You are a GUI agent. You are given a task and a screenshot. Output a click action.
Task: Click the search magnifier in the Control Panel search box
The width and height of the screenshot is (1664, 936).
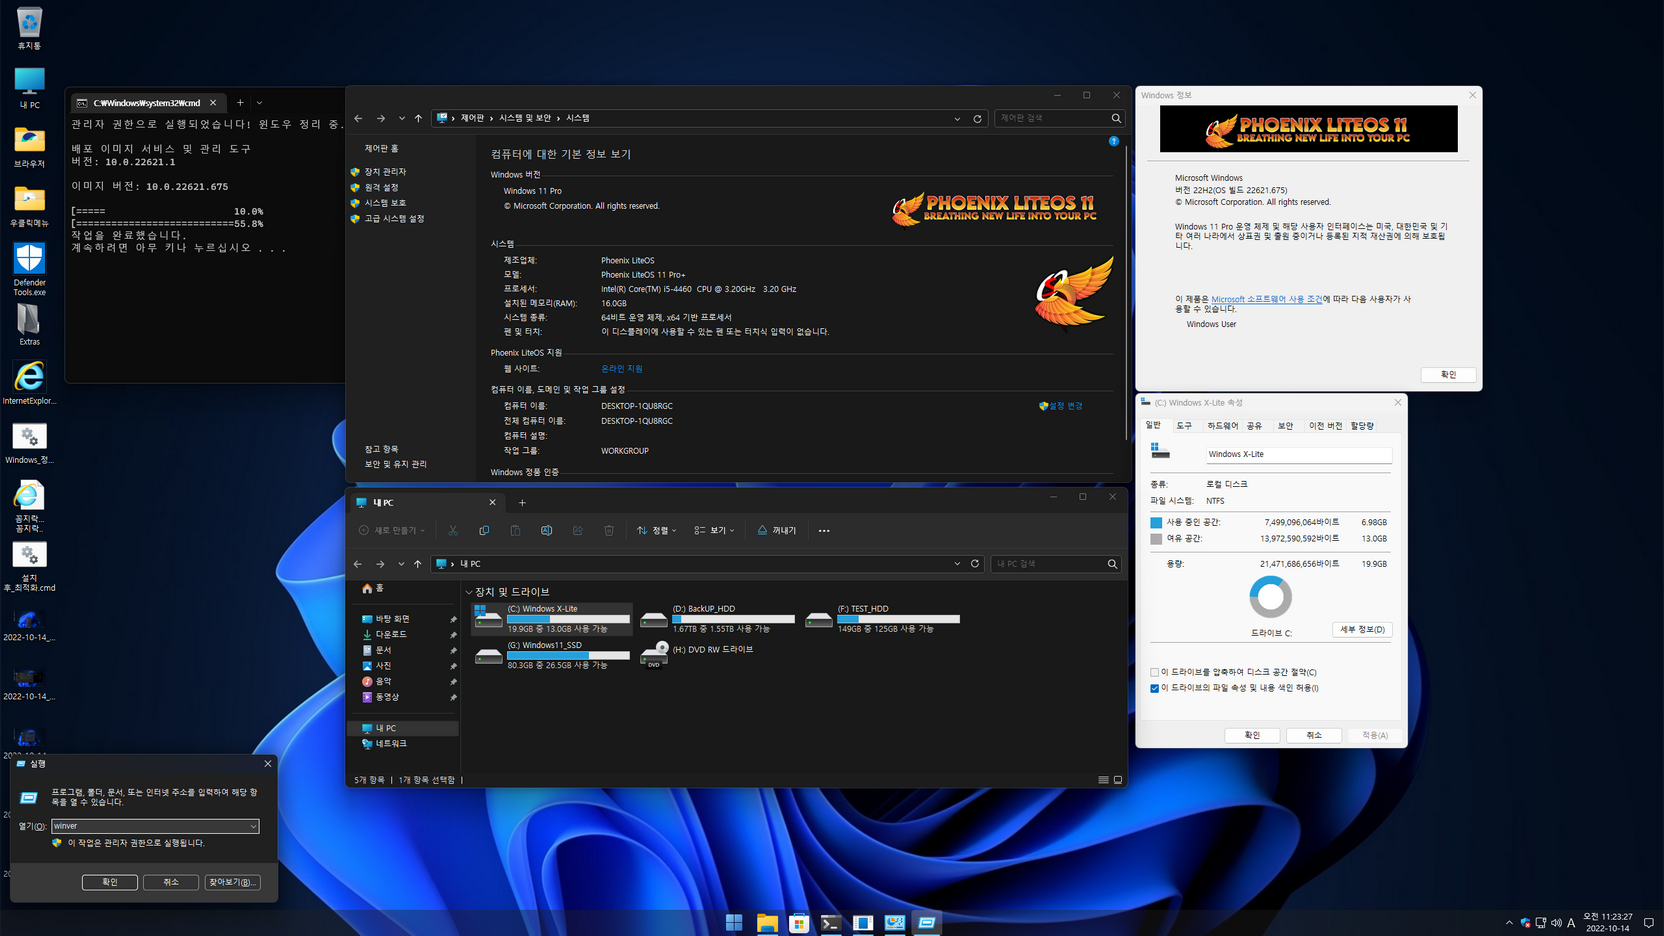tap(1116, 118)
